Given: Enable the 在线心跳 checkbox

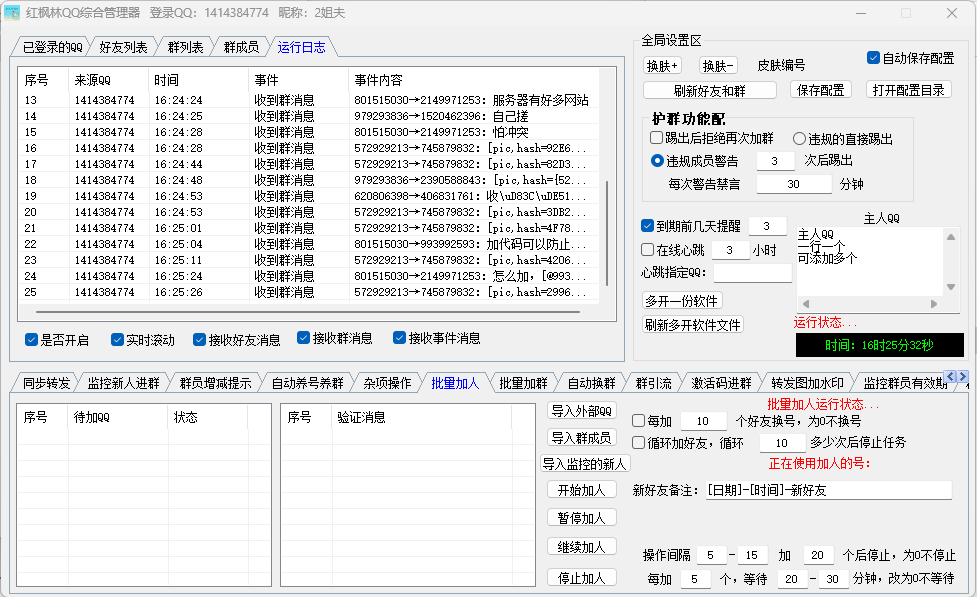Looking at the screenshot, I should pyautogui.click(x=647, y=249).
